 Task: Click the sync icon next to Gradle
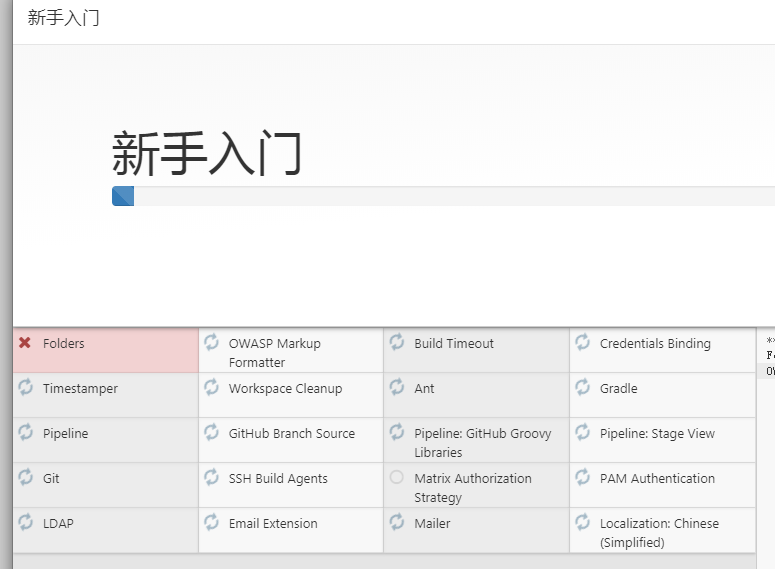point(582,388)
